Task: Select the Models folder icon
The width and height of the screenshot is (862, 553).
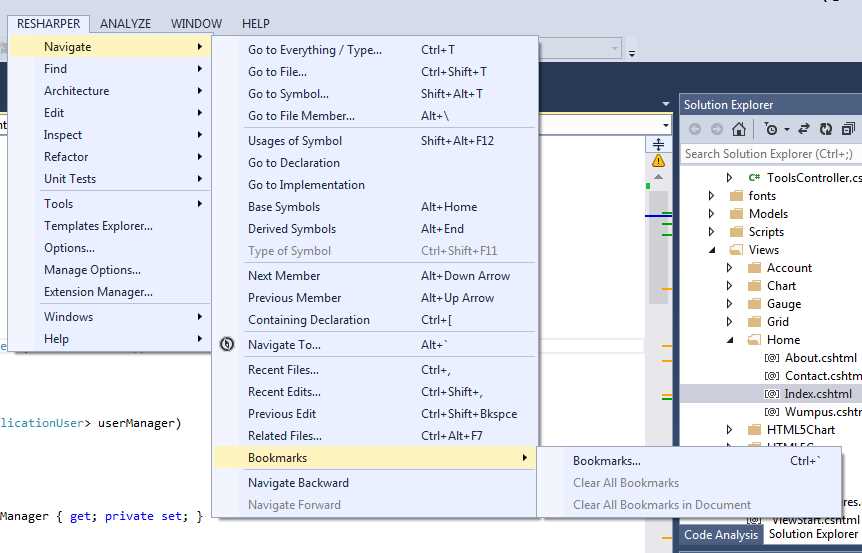Action: (736, 214)
